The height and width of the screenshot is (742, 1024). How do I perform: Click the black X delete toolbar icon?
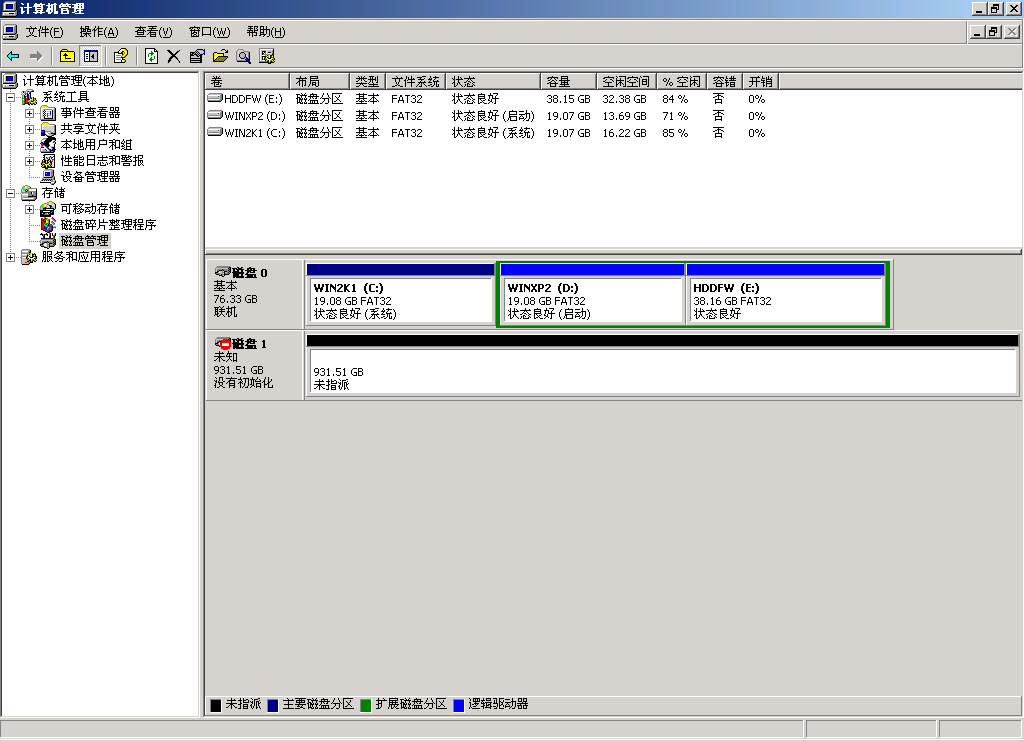(x=174, y=56)
